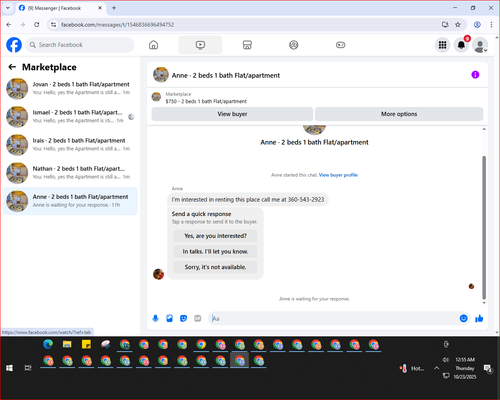
Task: Open the account profile menu
Action: coord(480,45)
